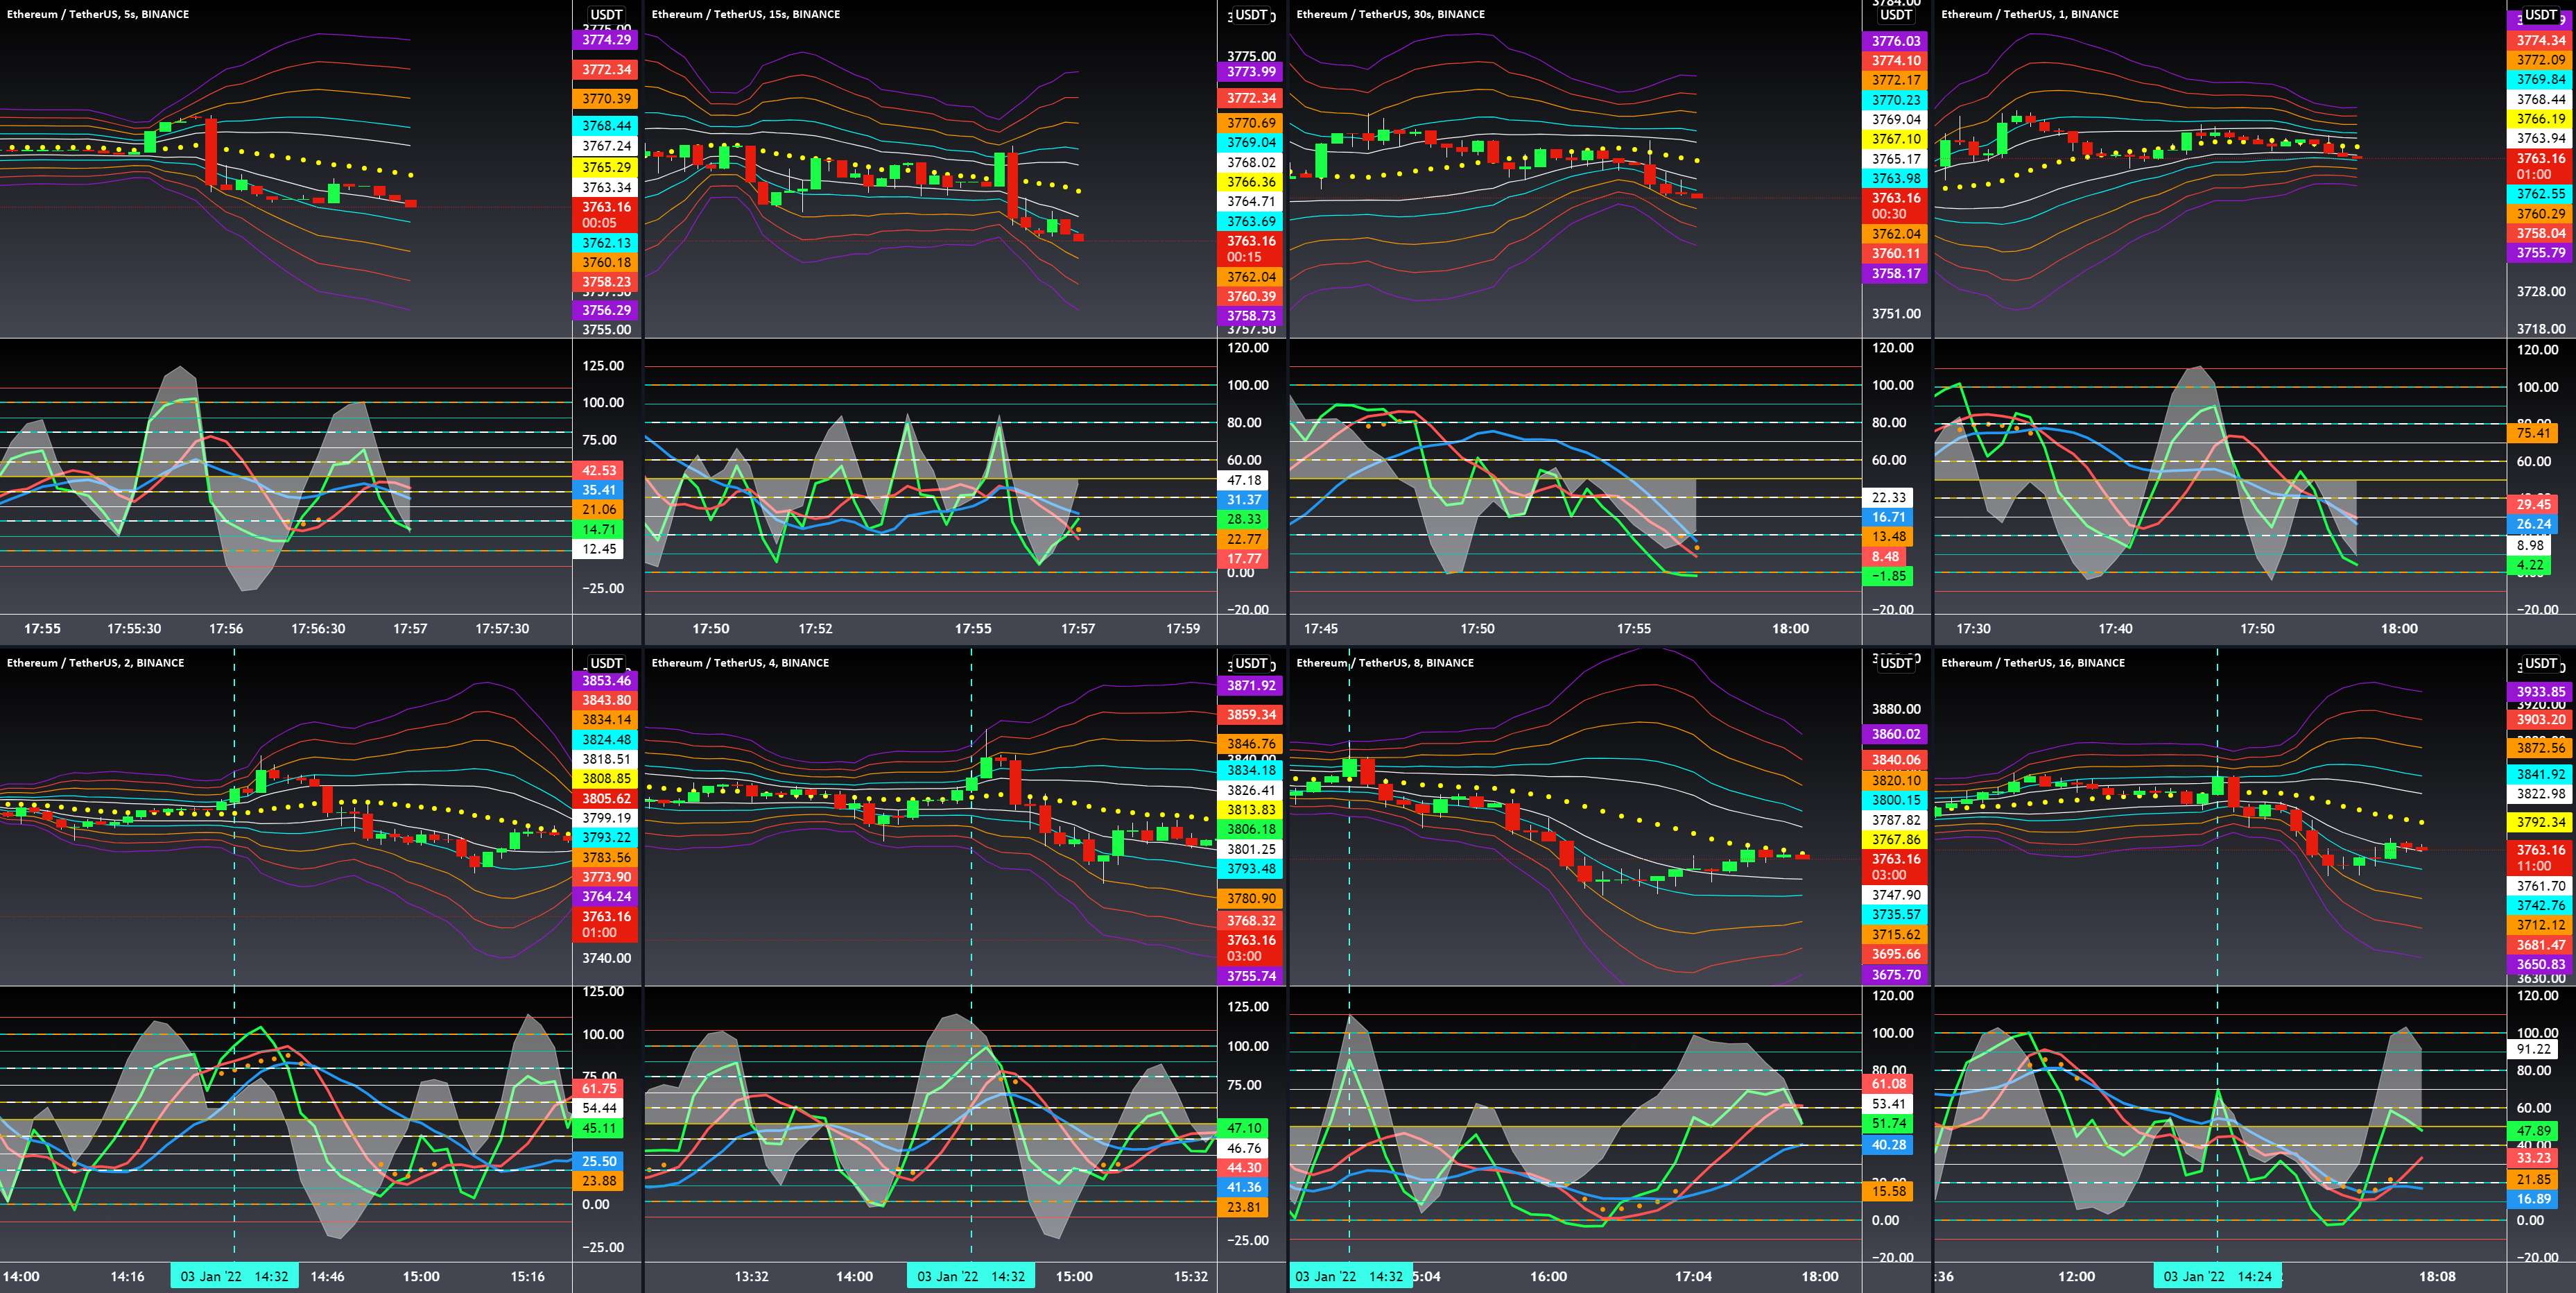Click the purple 3756.29 price label
This screenshot has width=2576, height=1293.
coord(606,310)
